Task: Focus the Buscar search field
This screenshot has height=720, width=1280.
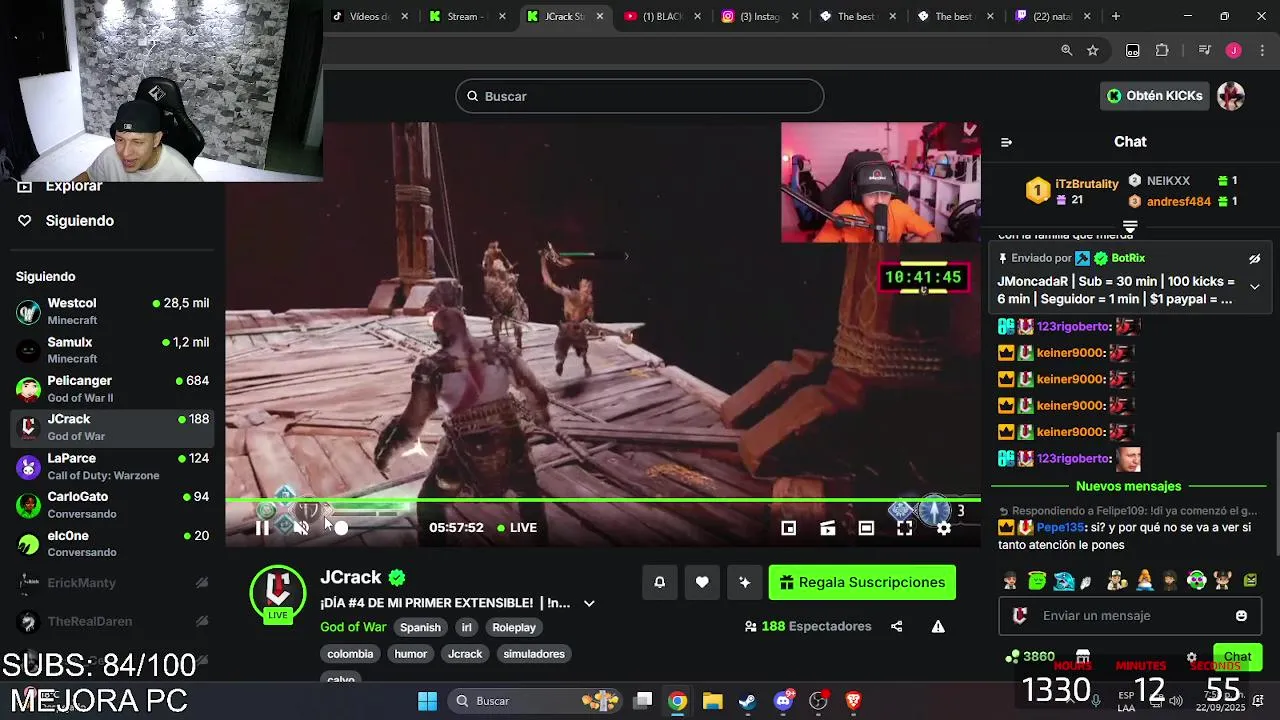Action: [640, 96]
